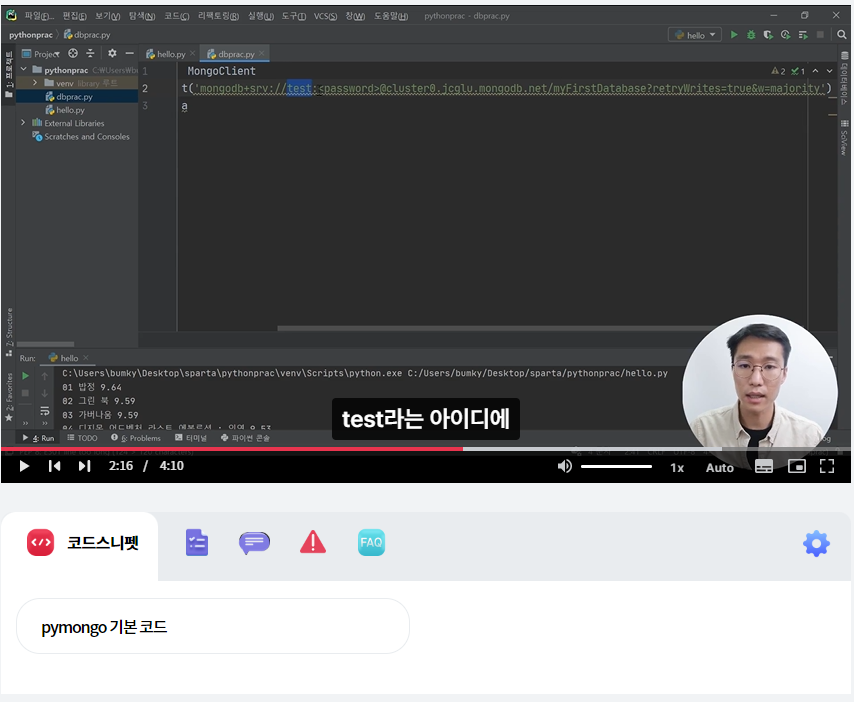854x702 pixels.
Task: Run with the green toolbar play icon
Action: click(x=734, y=35)
